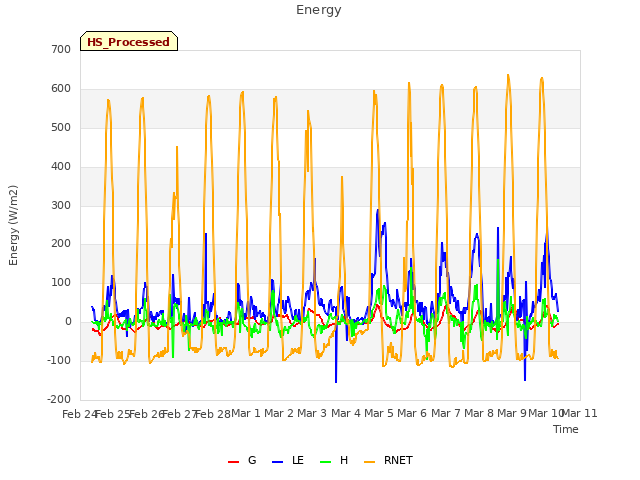Toggle the RNET series legend entry

click(388, 460)
